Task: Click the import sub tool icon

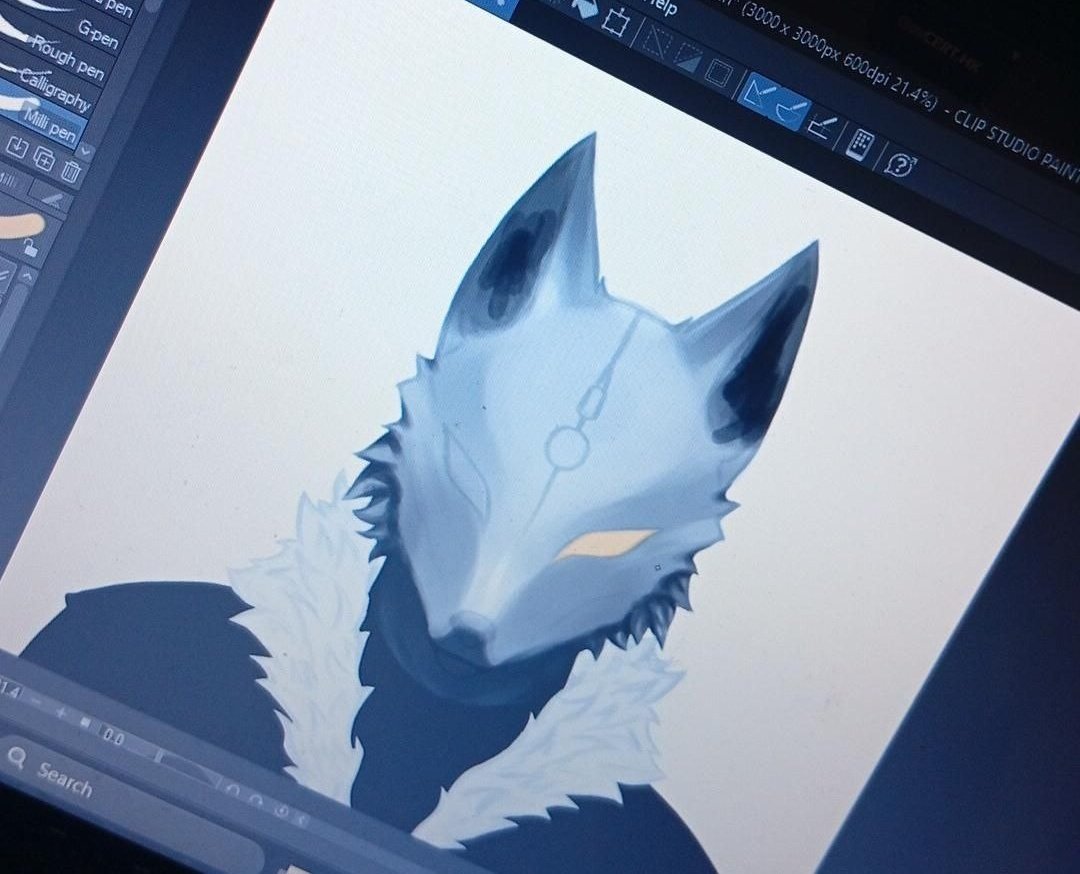Action: click(x=15, y=147)
